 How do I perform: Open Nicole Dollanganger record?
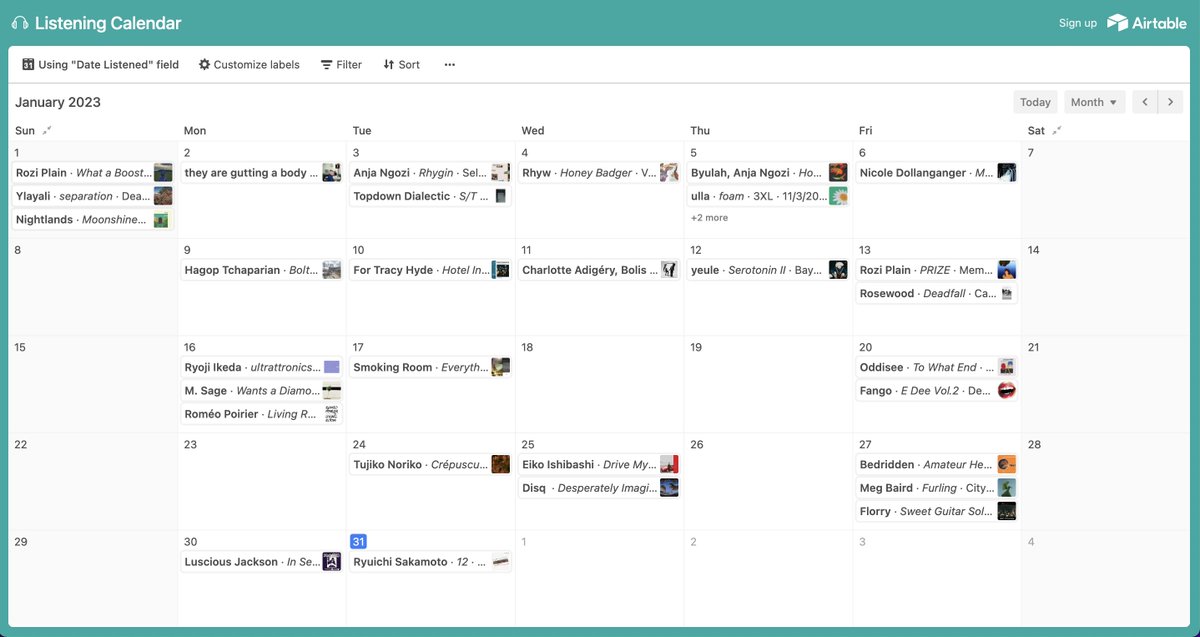click(938, 173)
